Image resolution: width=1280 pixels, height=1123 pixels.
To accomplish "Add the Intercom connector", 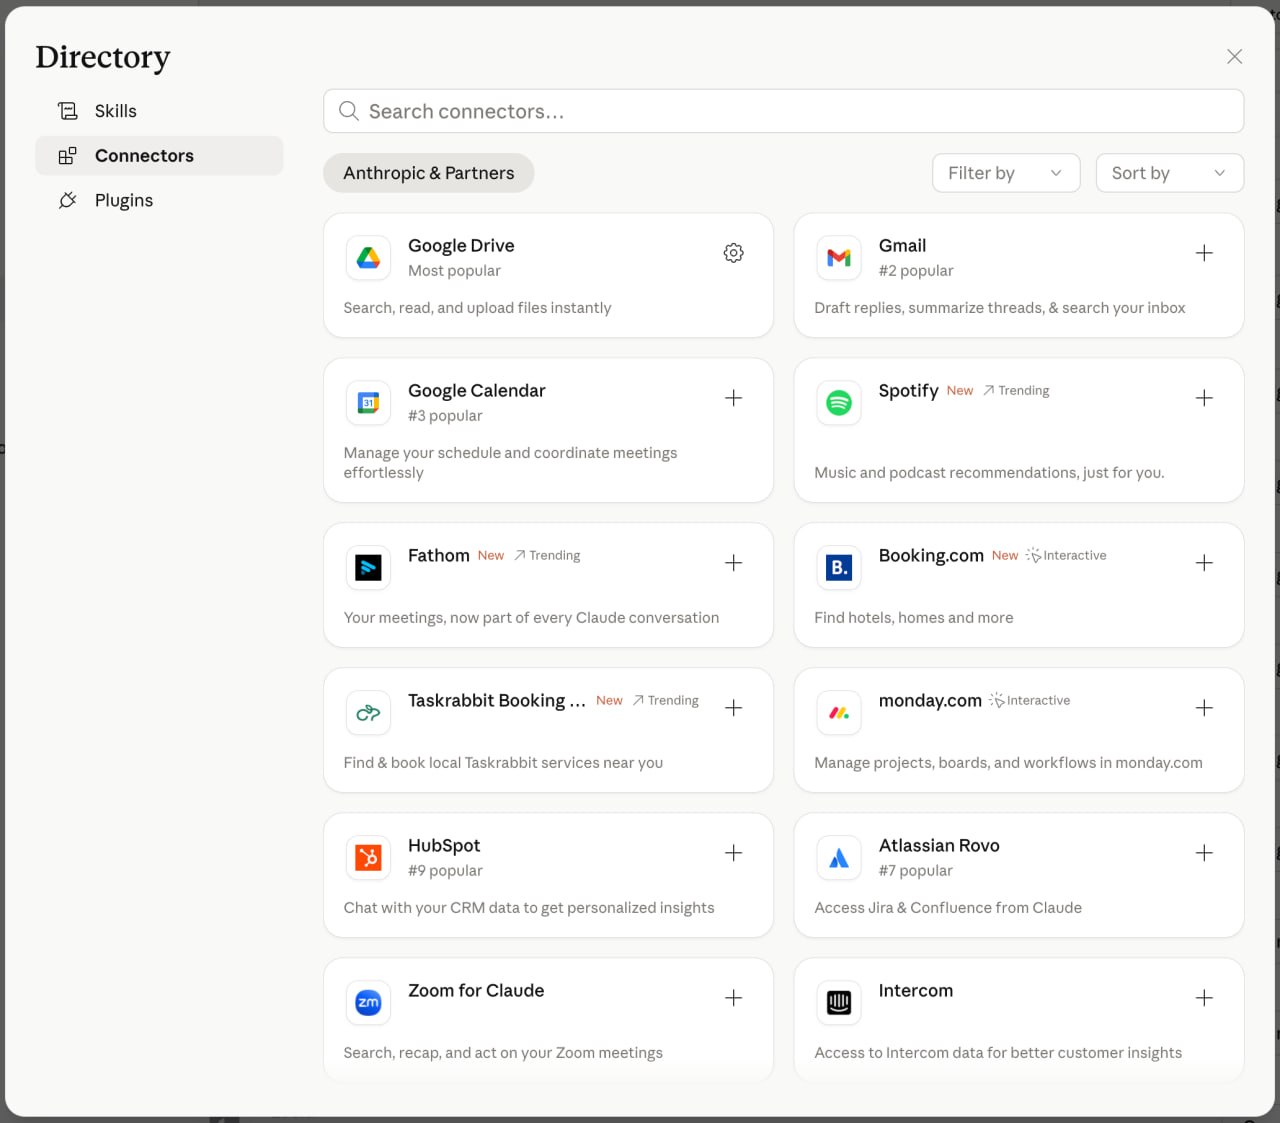I will [1204, 998].
